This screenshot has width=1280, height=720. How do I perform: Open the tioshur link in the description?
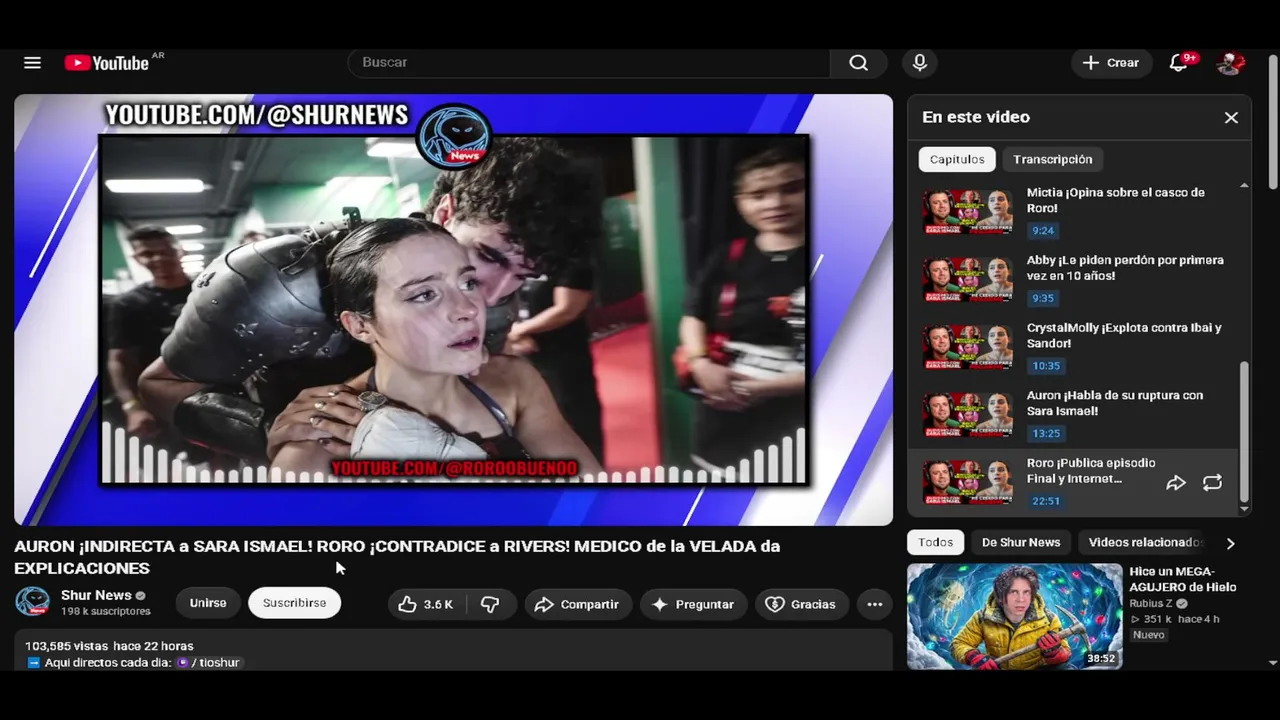coord(210,662)
